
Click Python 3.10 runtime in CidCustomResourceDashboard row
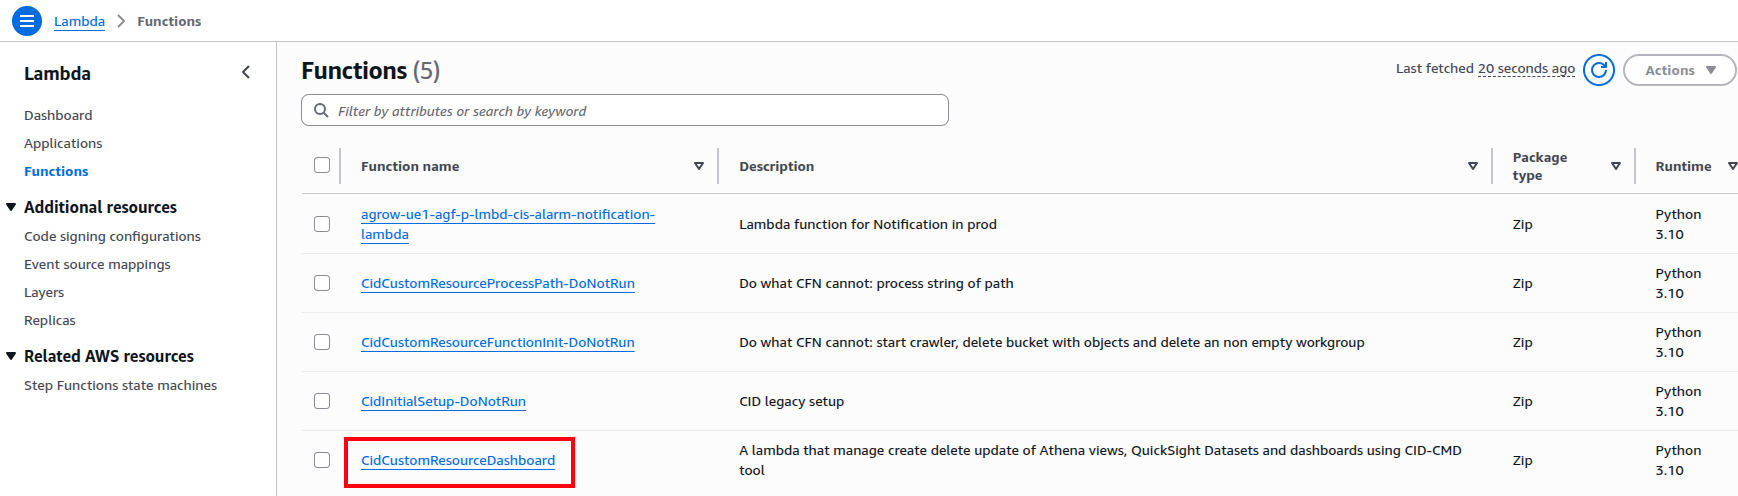coord(1678,460)
